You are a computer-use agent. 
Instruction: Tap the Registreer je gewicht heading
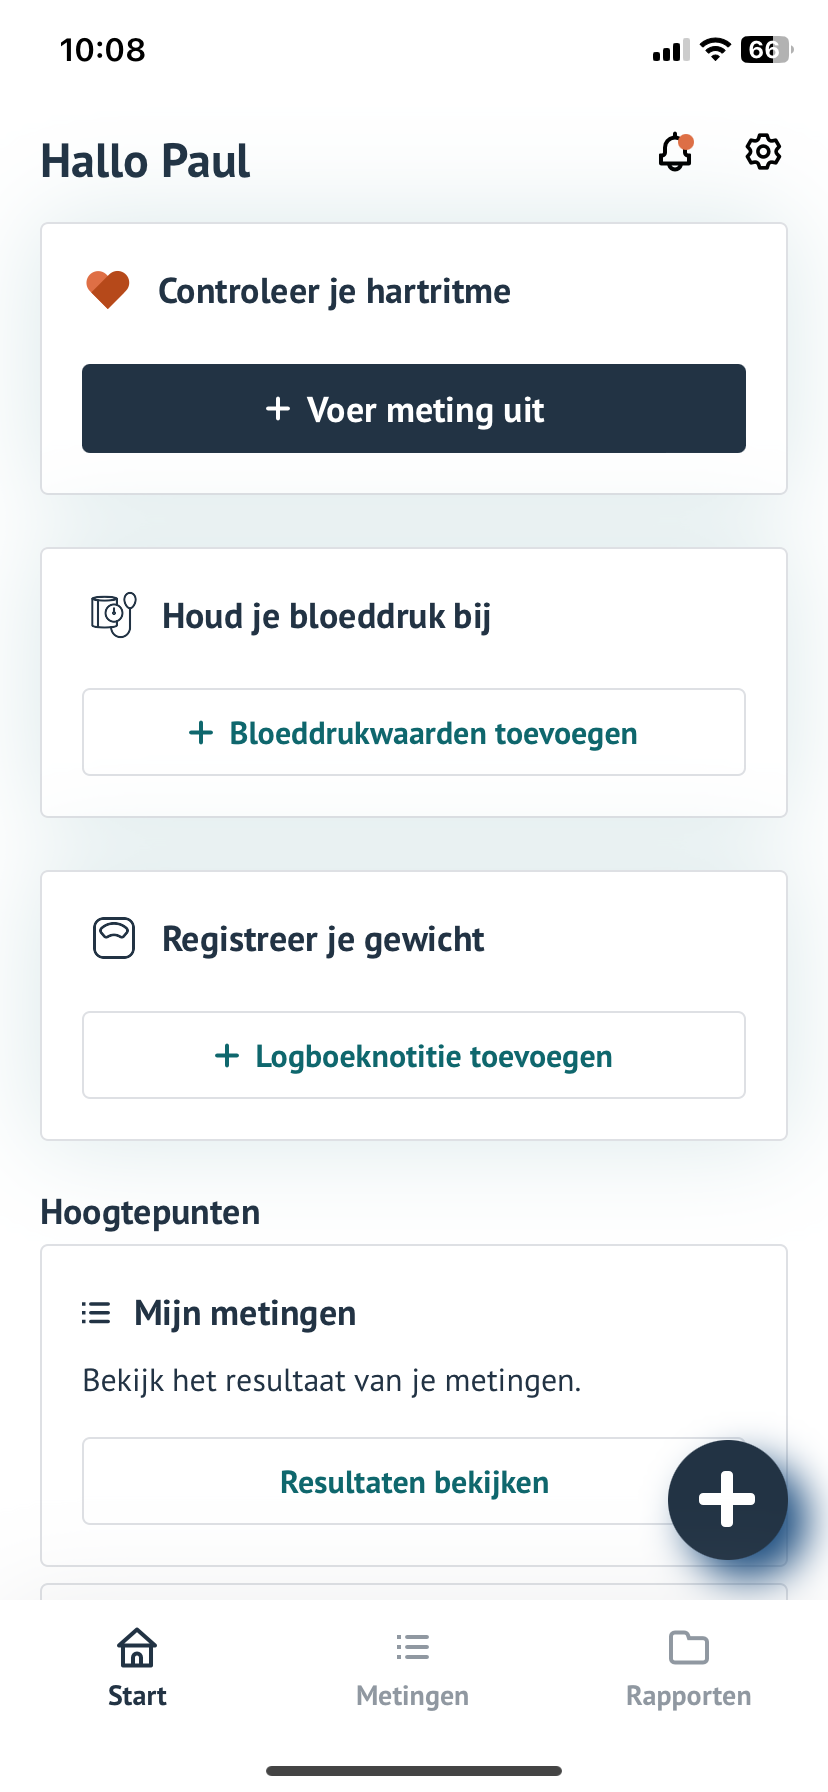pos(323,940)
